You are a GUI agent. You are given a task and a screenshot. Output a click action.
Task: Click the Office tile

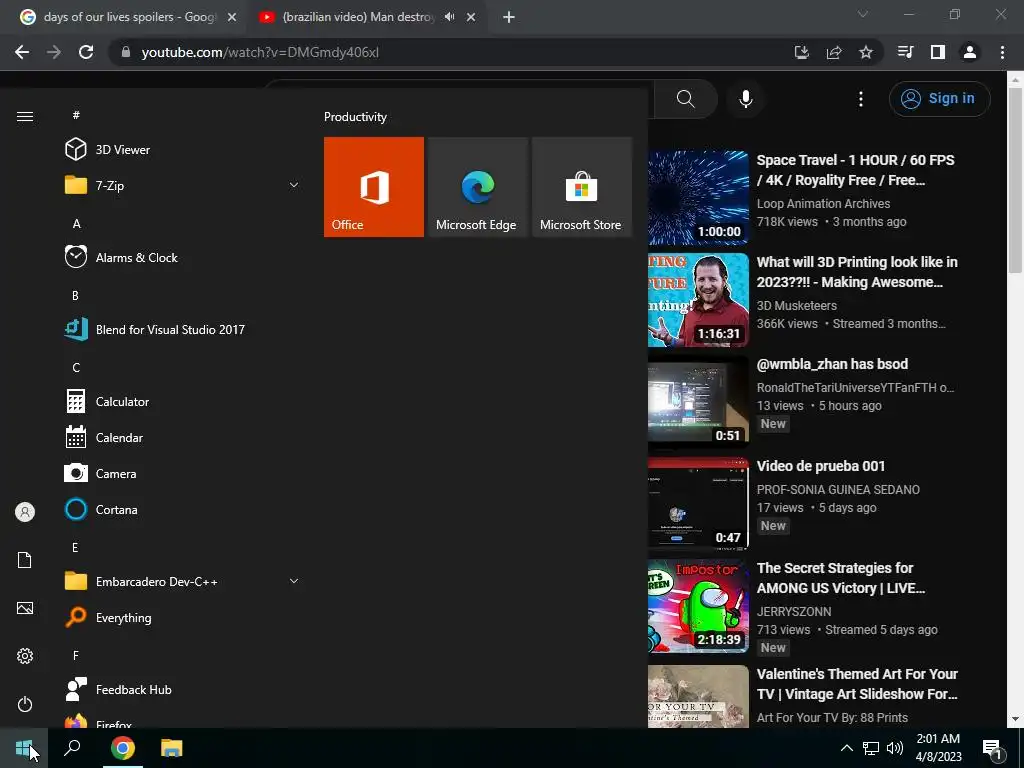374,187
